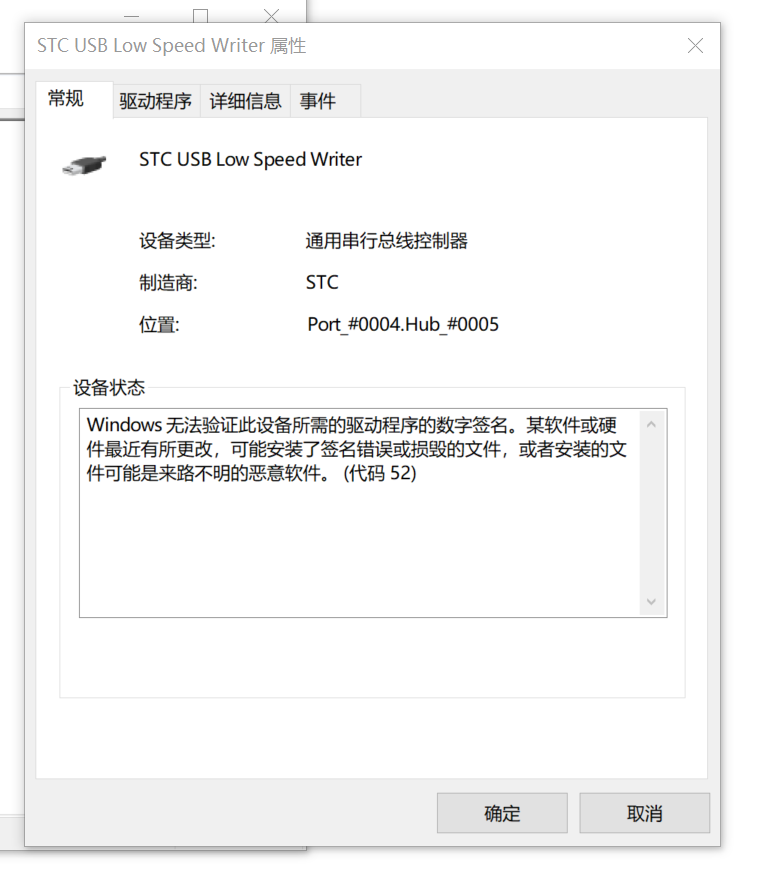The height and width of the screenshot is (886, 763).
Task: Click the 设备类型: label
Action: point(177,241)
